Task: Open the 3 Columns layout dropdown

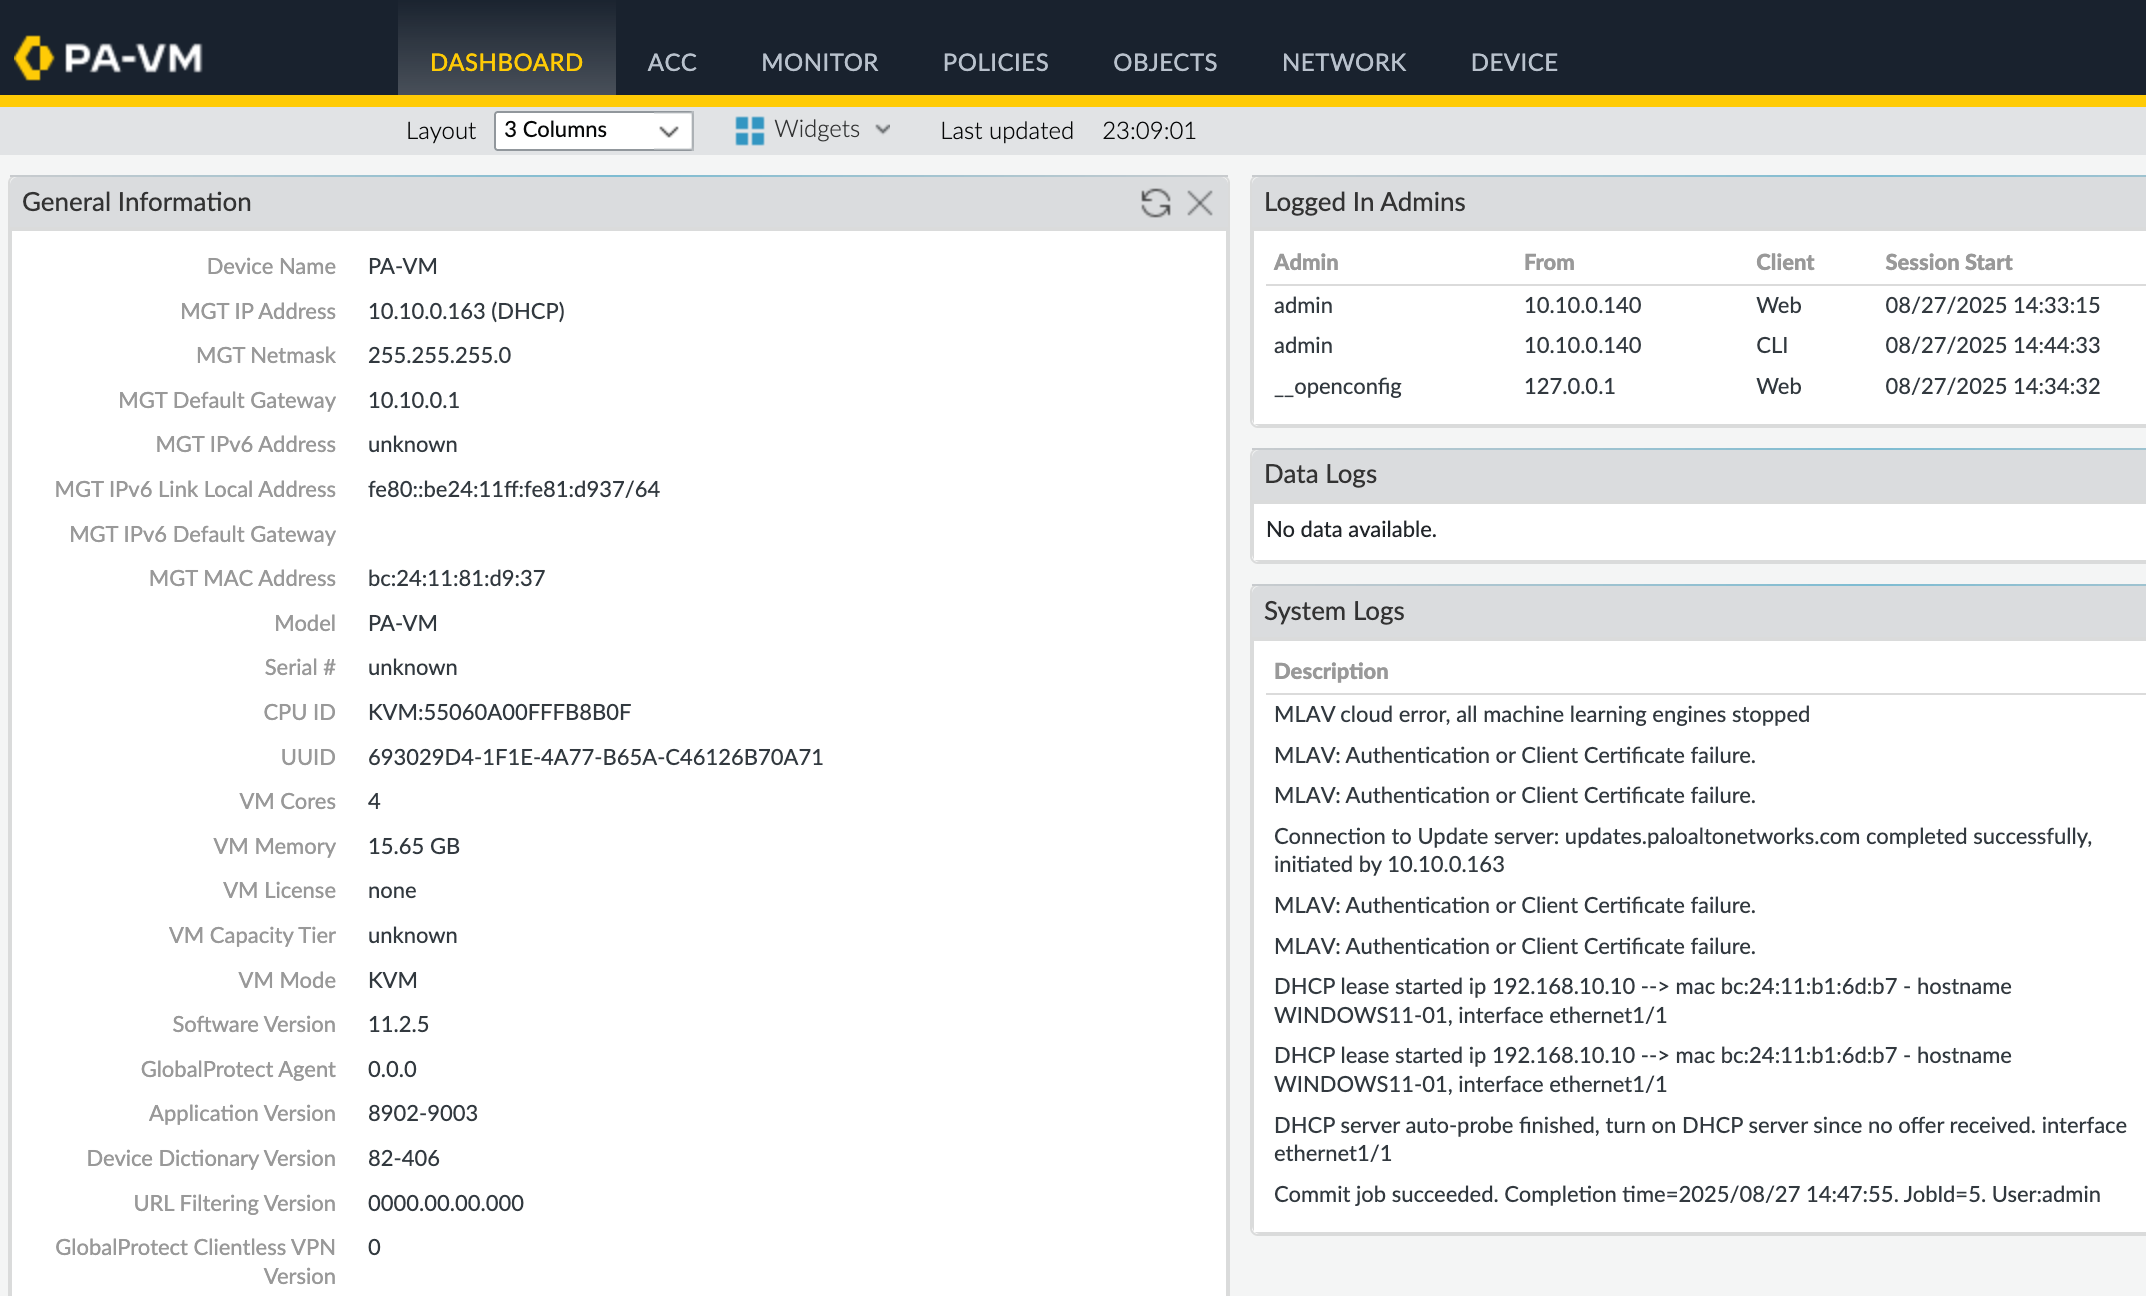Action: point(593,130)
